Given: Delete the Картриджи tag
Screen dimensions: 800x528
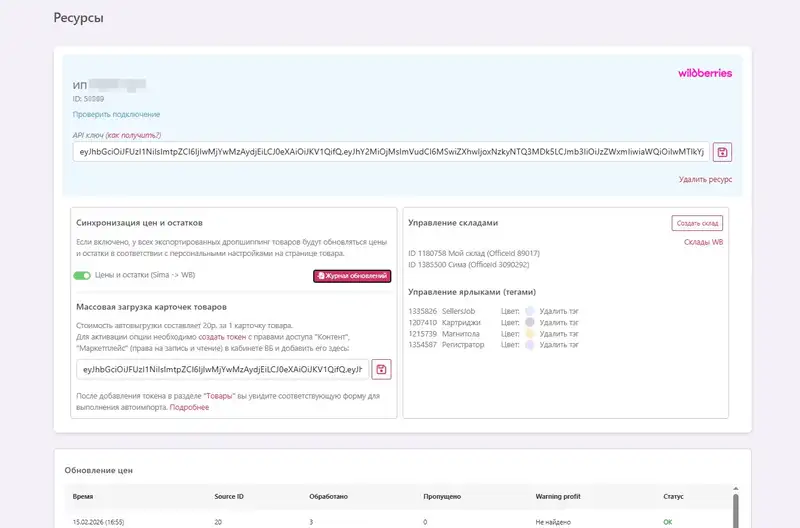Looking at the screenshot, I should [x=559, y=322].
